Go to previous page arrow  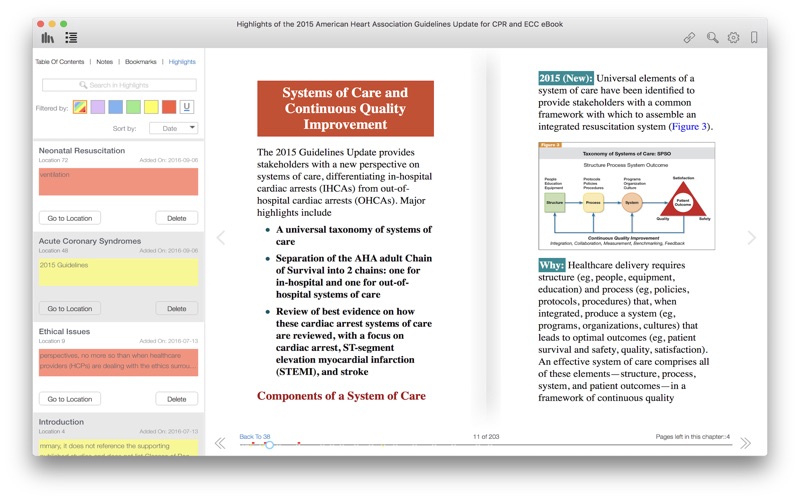[220, 237]
